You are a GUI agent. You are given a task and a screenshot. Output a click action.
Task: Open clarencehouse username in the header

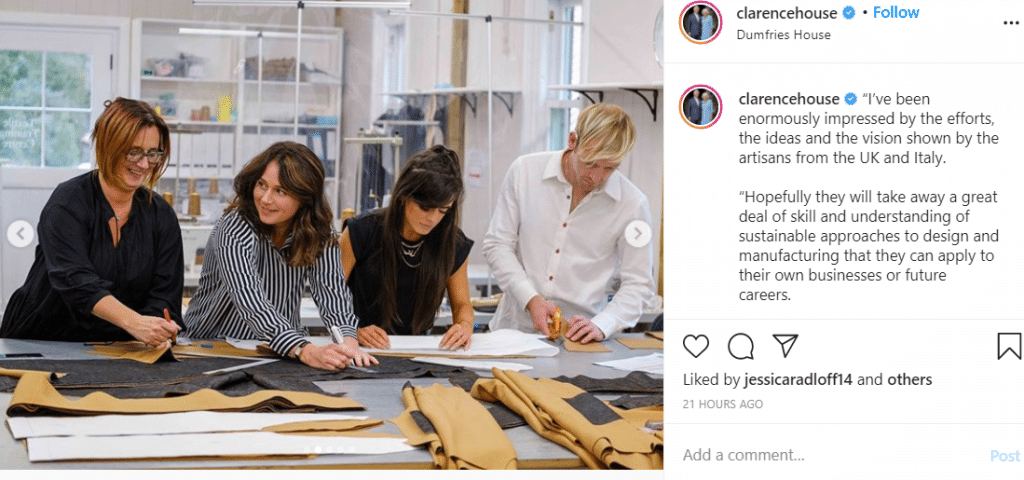(x=786, y=13)
